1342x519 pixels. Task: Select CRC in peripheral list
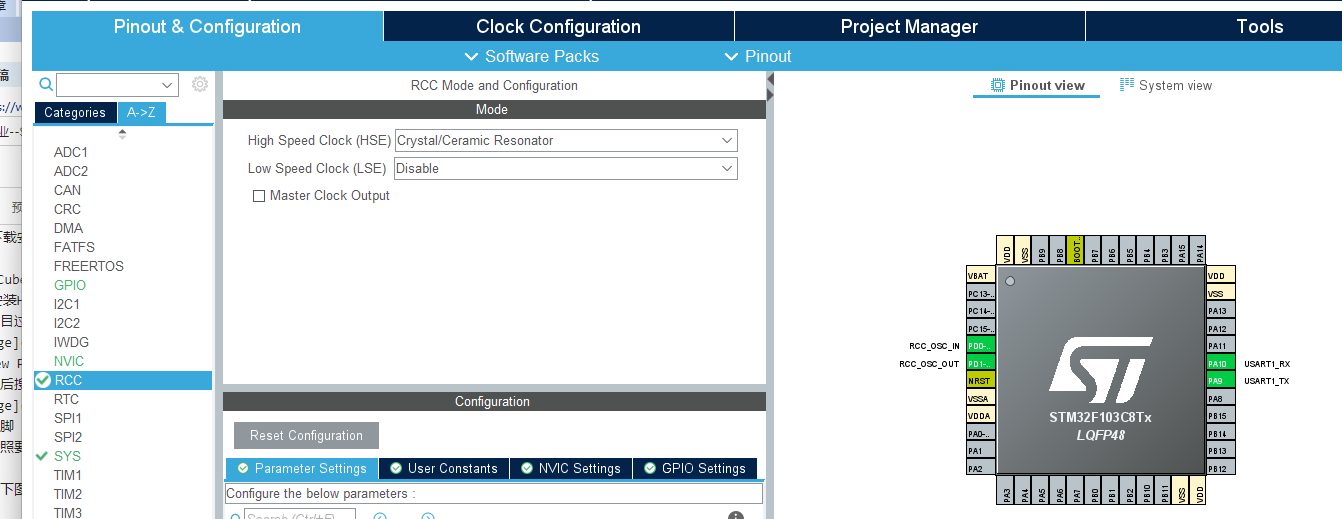coord(68,209)
